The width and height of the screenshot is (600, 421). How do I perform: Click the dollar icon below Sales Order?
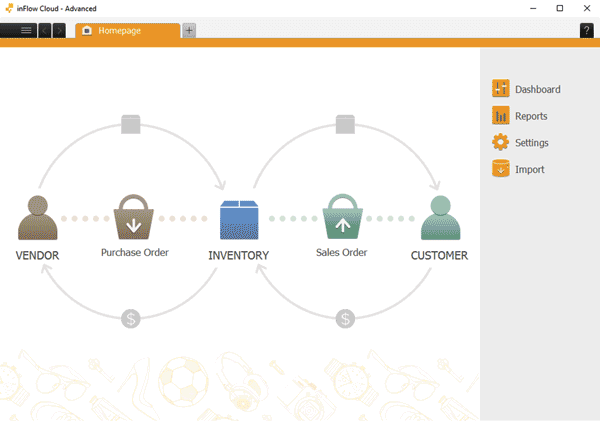point(345,319)
